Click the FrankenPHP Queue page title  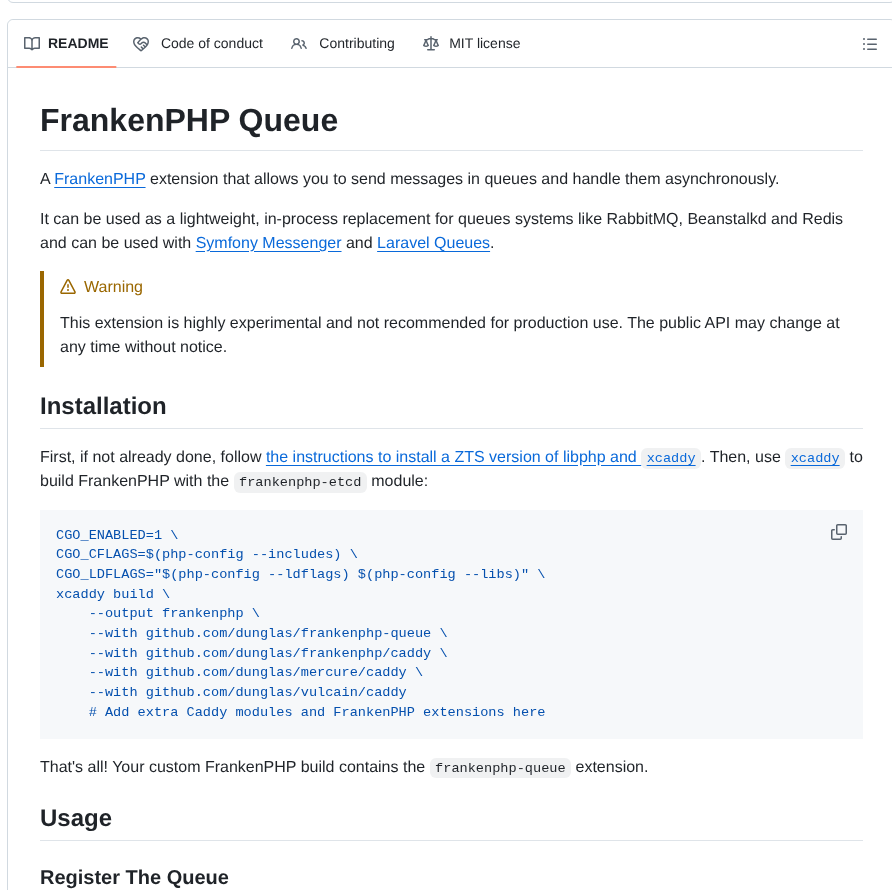(188, 120)
